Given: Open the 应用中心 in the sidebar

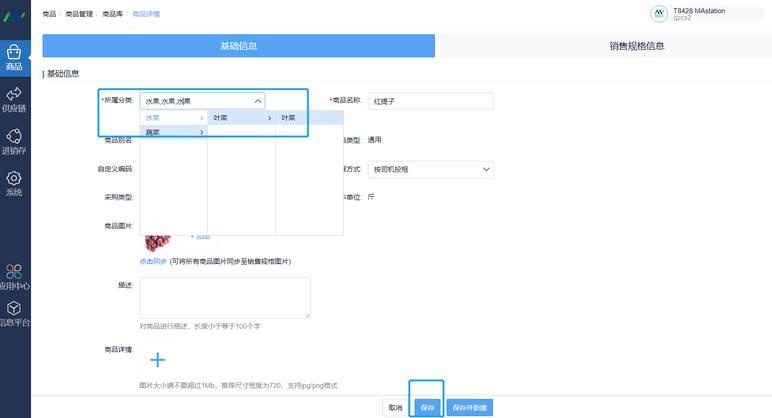Looking at the screenshot, I should (x=14, y=277).
